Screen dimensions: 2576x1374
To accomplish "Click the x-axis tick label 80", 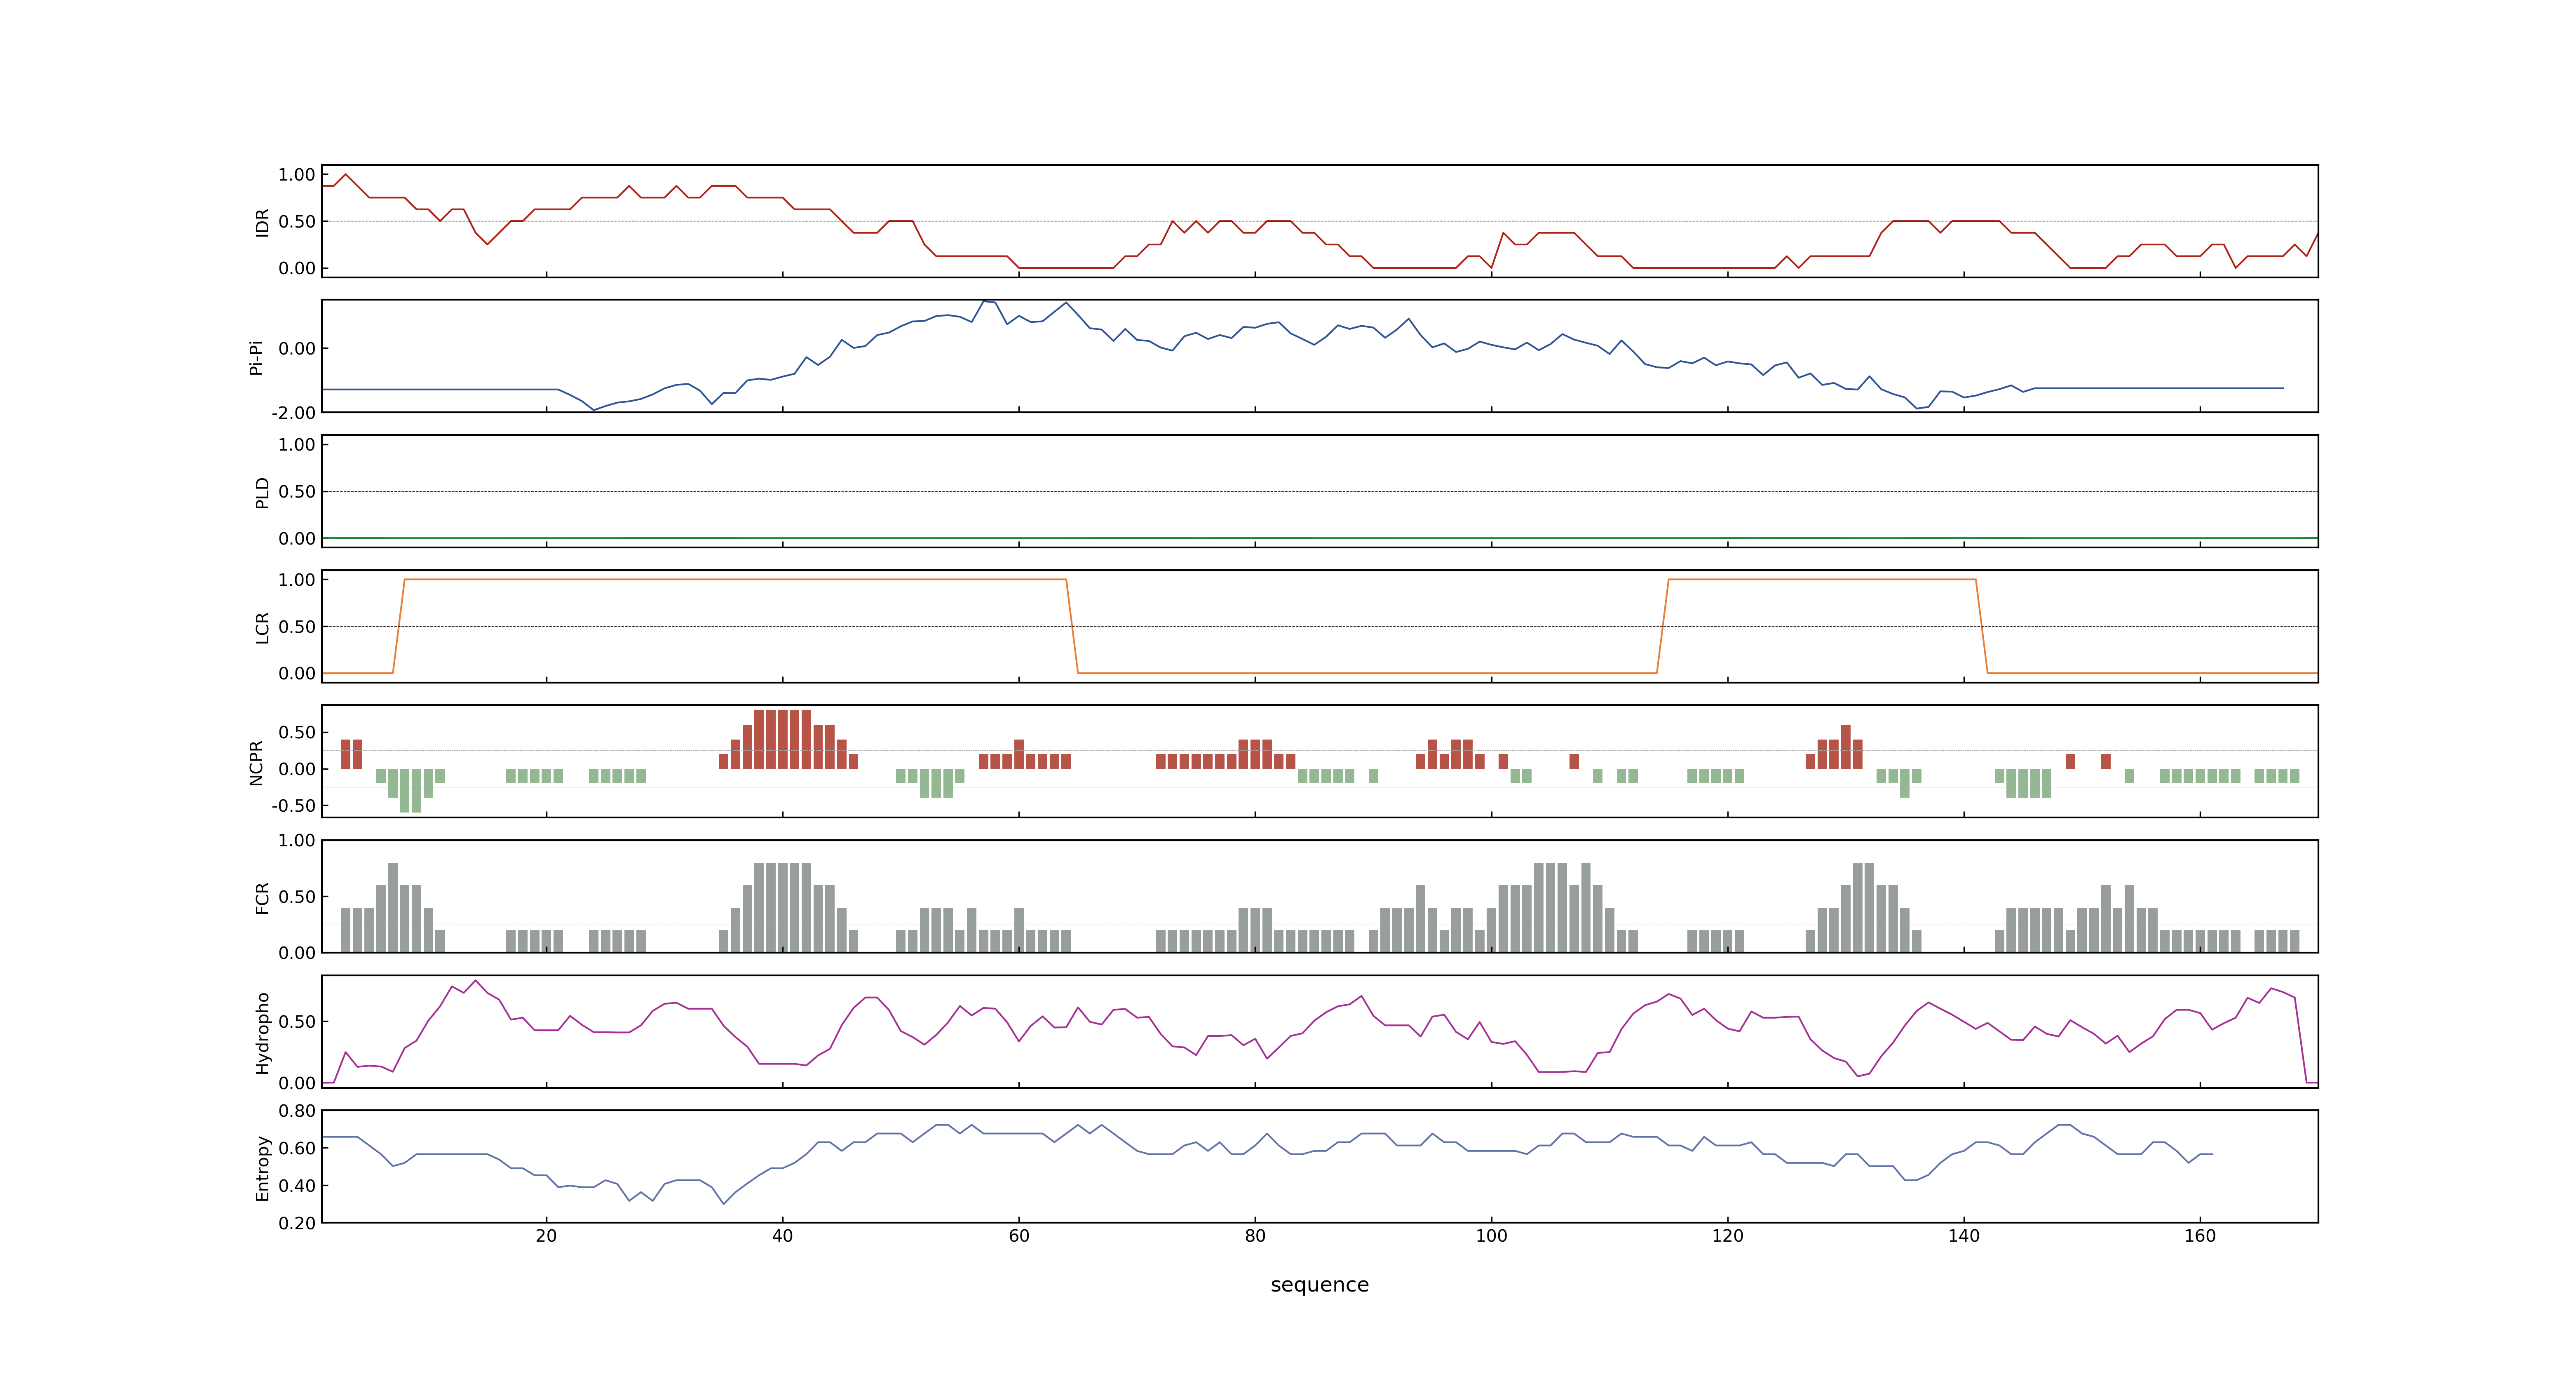I will [x=1255, y=1236].
